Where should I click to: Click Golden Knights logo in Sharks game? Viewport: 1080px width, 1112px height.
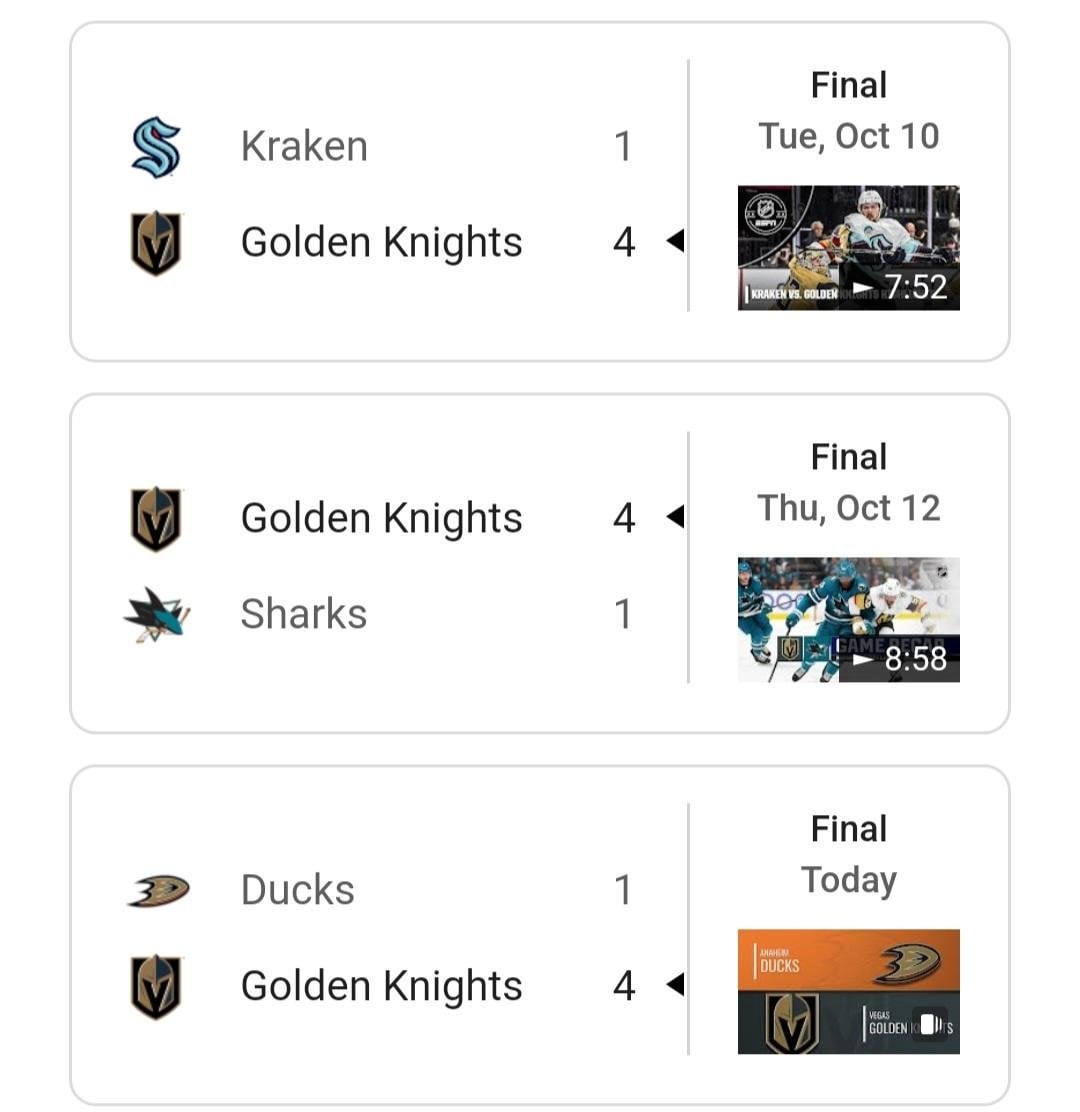coord(156,519)
